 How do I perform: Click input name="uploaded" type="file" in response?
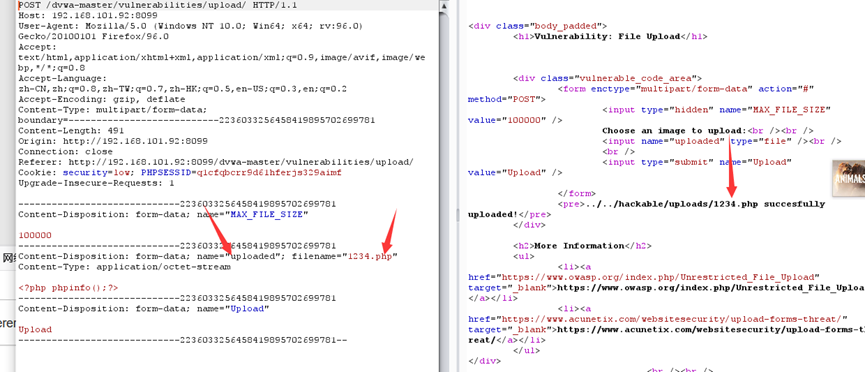[x=700, y=141]
